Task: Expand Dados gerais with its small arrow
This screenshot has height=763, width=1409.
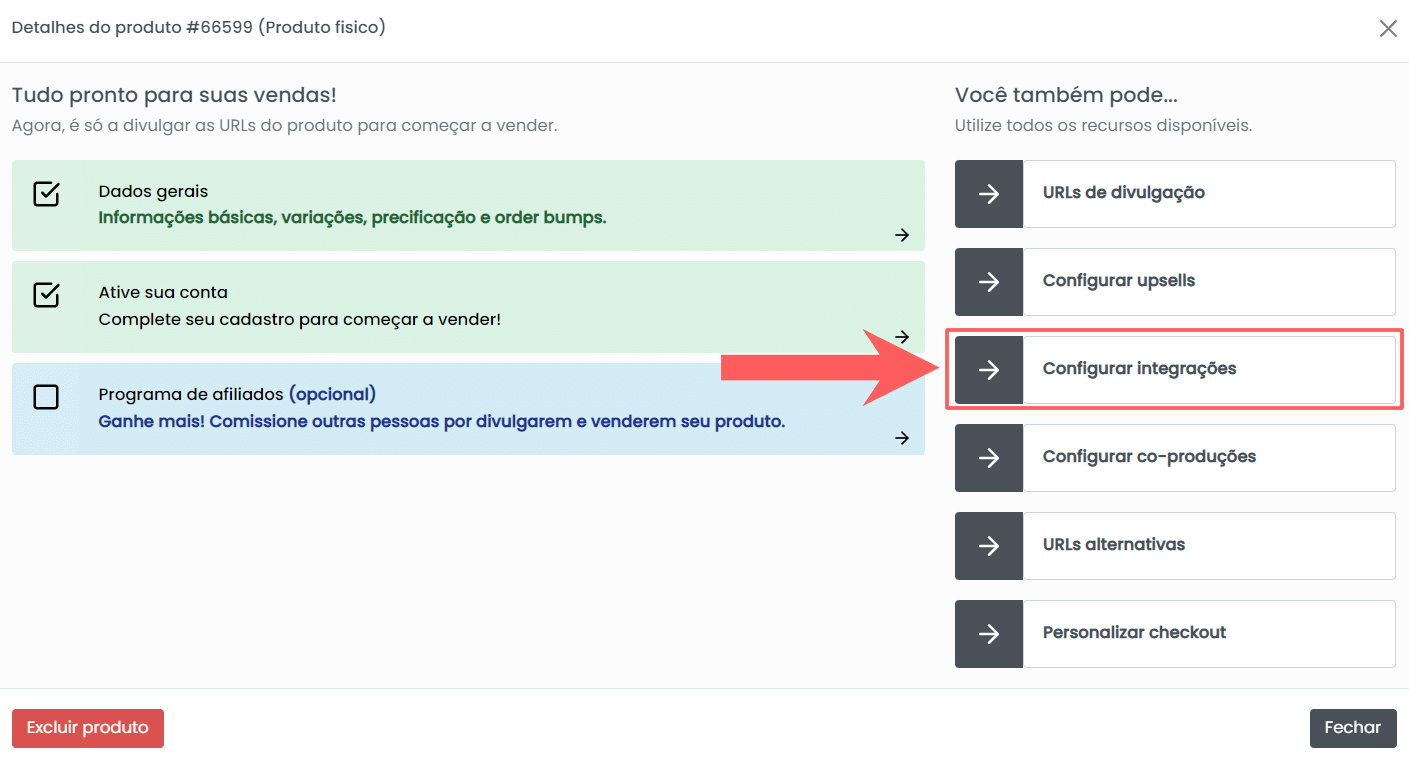Action: pos(902,235)
